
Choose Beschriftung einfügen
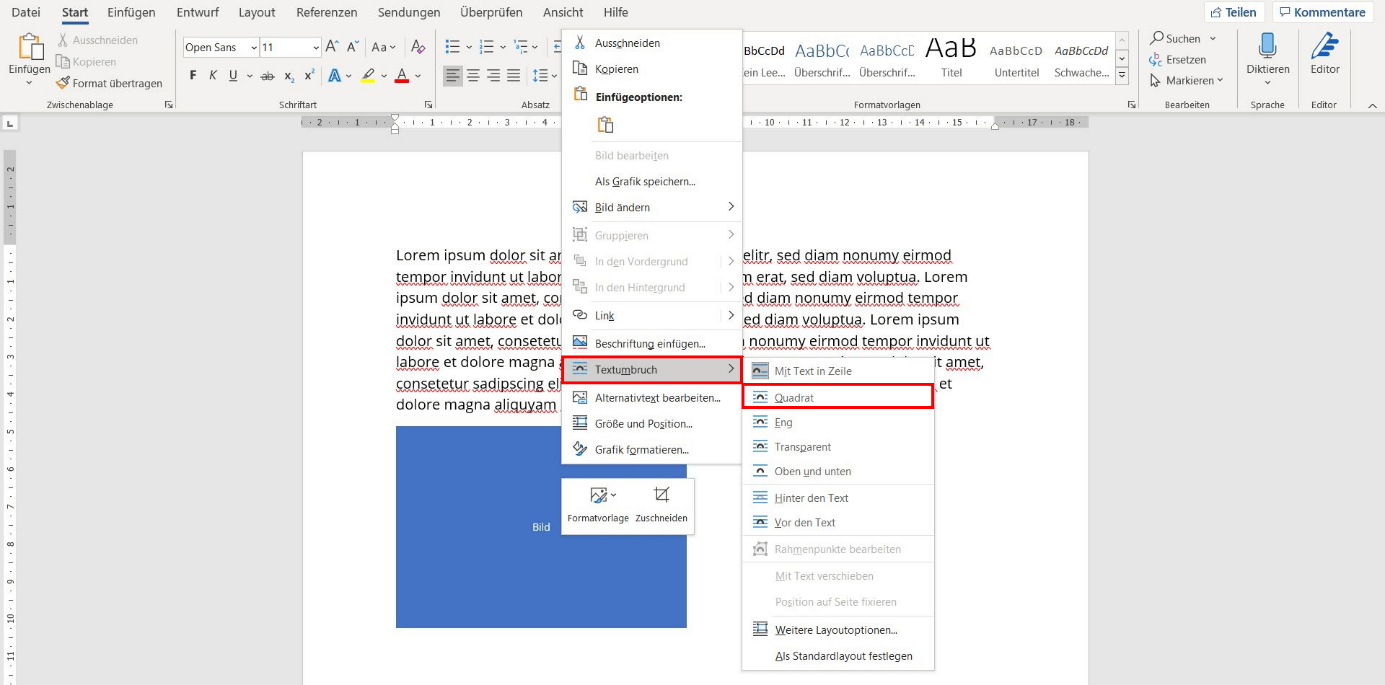pyautogui.click(x=652, y=343)
